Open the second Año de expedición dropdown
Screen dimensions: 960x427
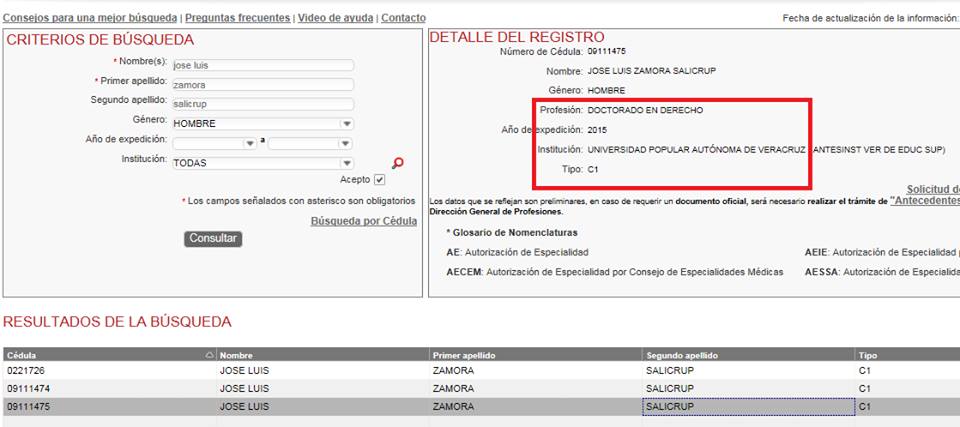346,144
